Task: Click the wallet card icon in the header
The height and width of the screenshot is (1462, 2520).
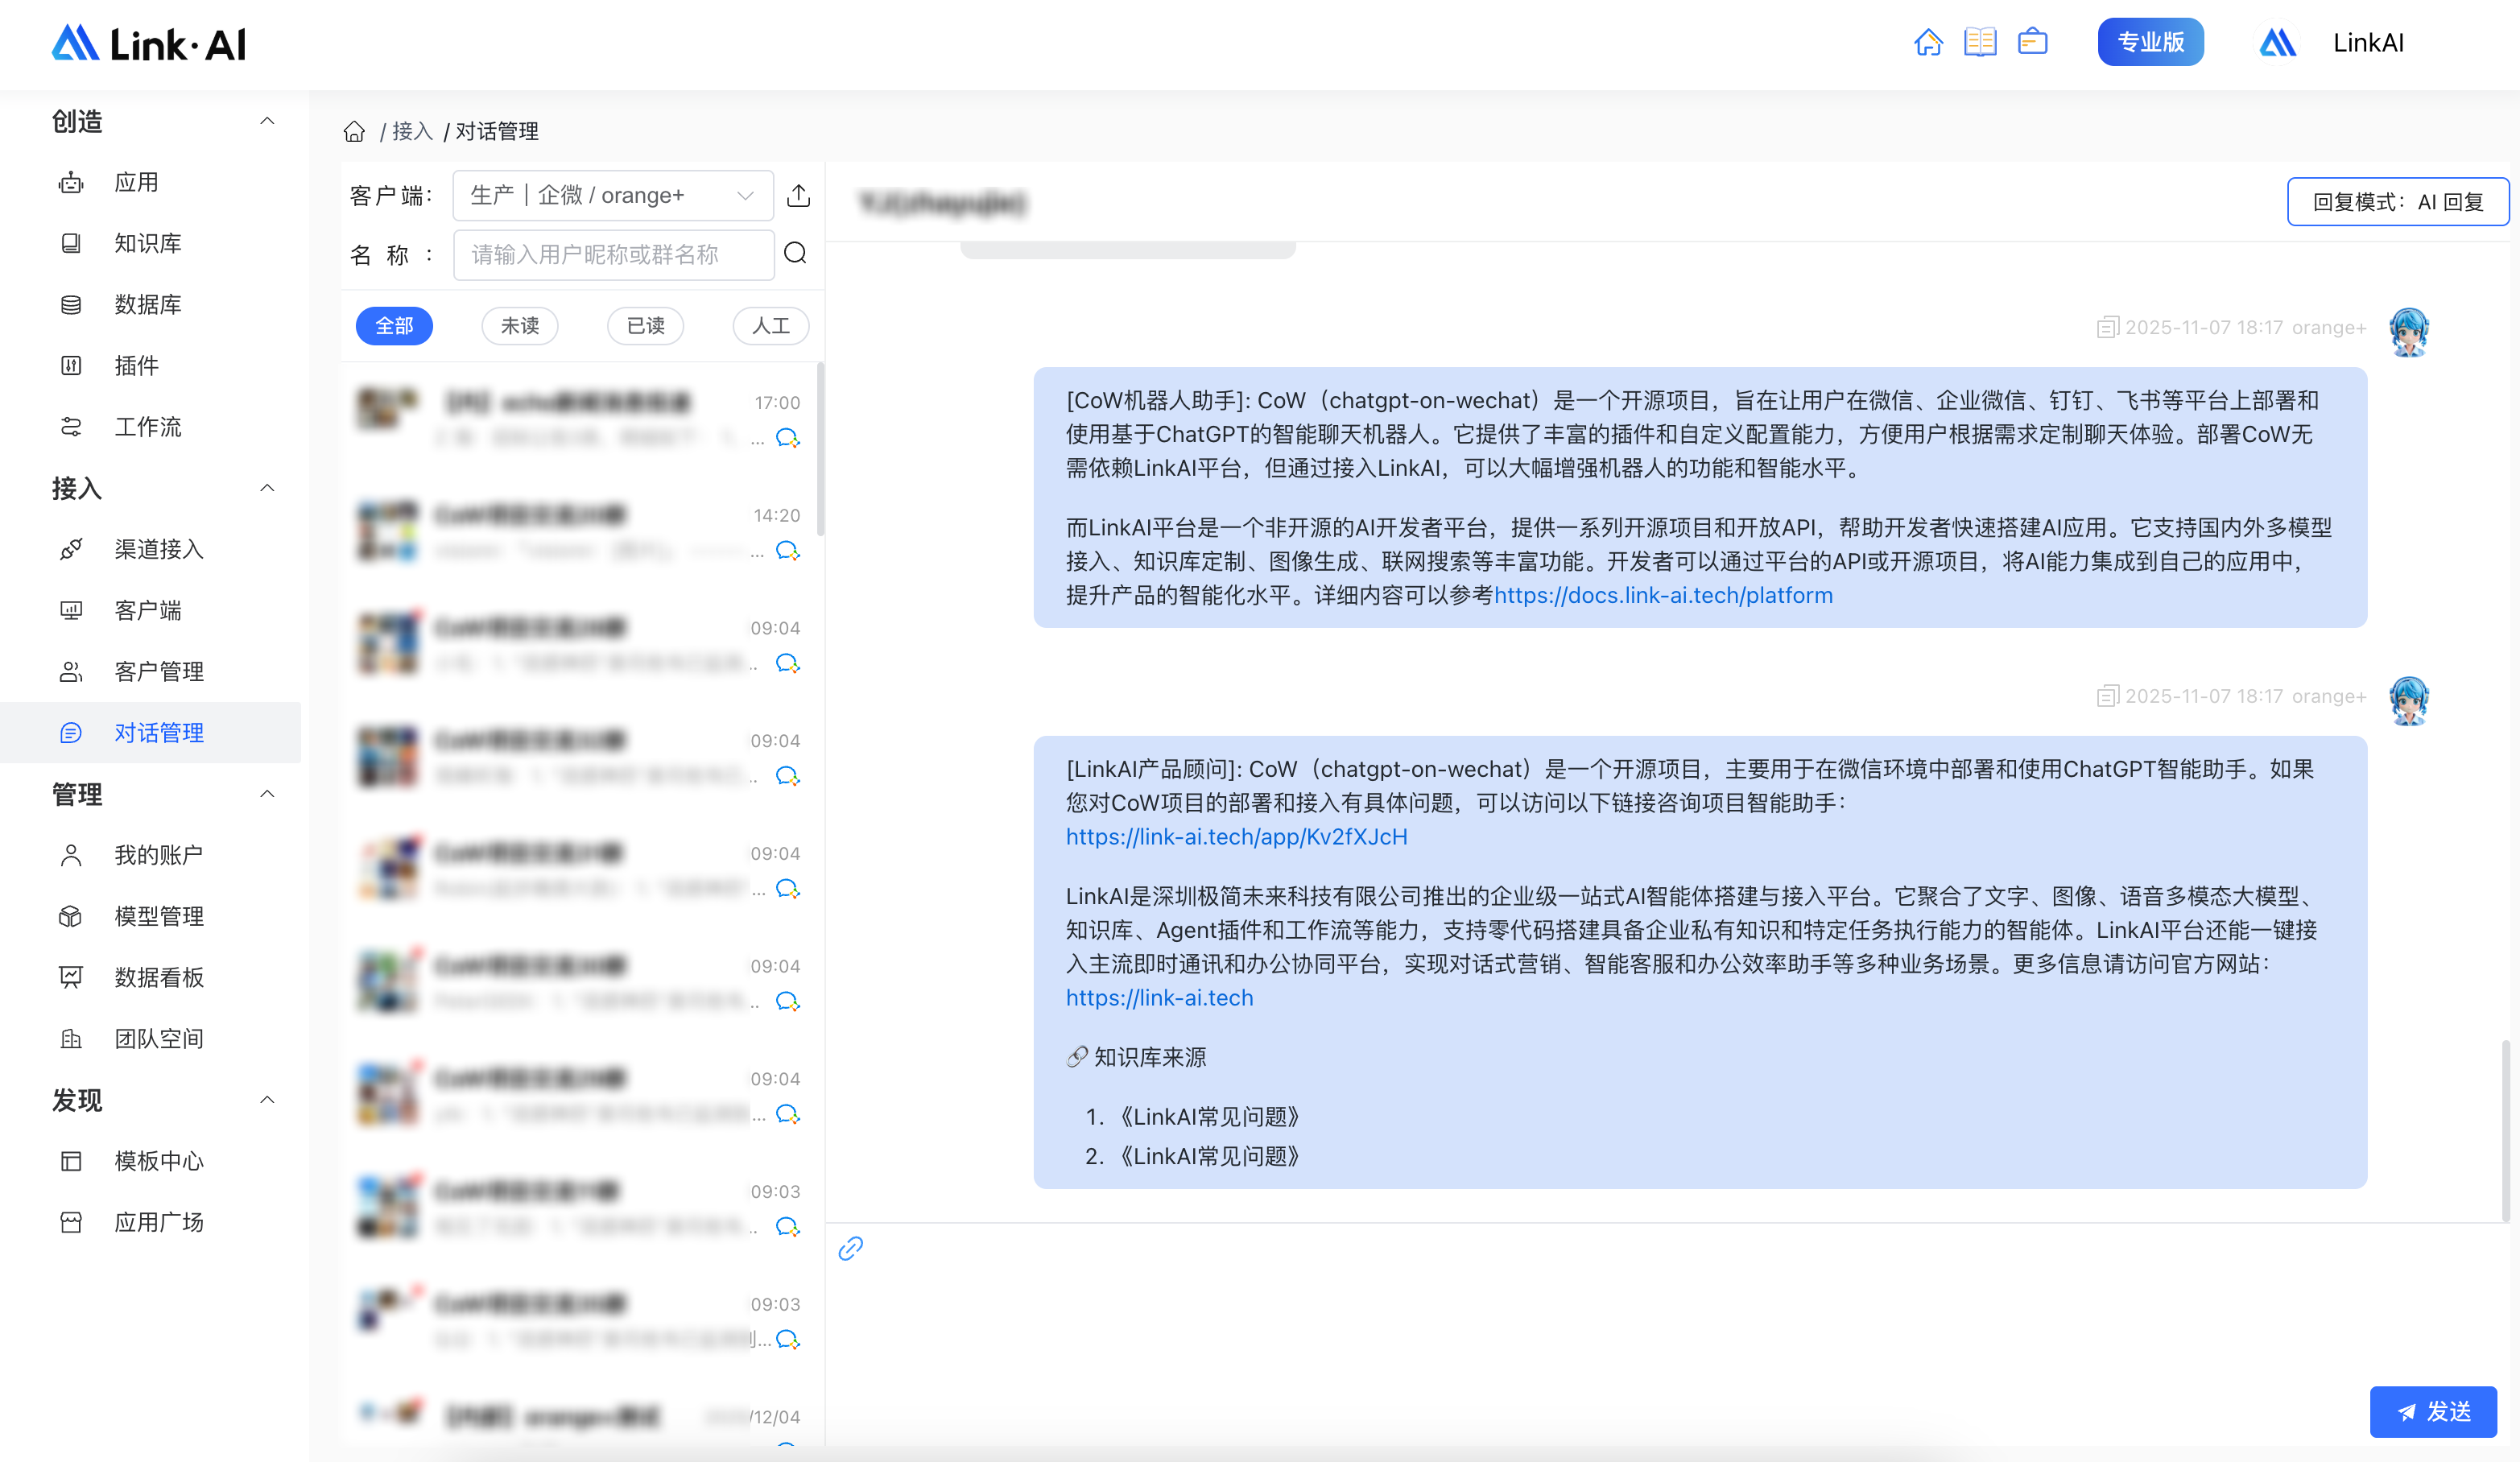Action: (2032, 42)
